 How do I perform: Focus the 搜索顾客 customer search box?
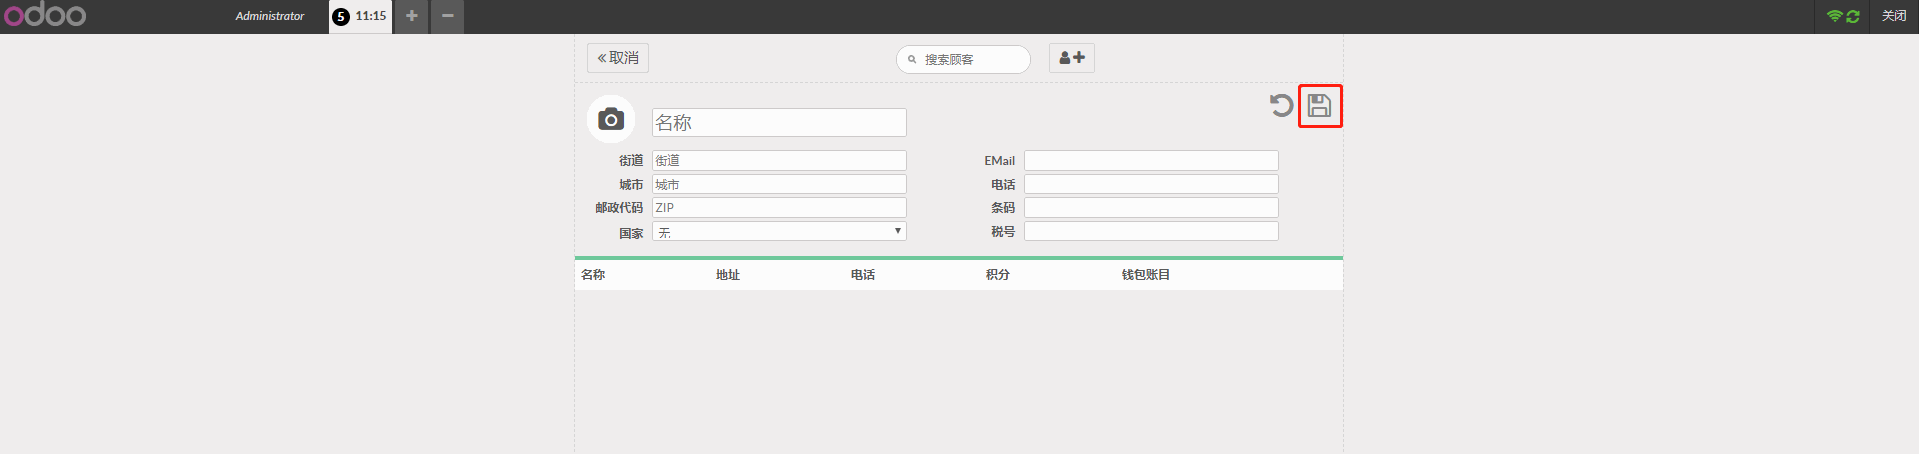[970, 59]
